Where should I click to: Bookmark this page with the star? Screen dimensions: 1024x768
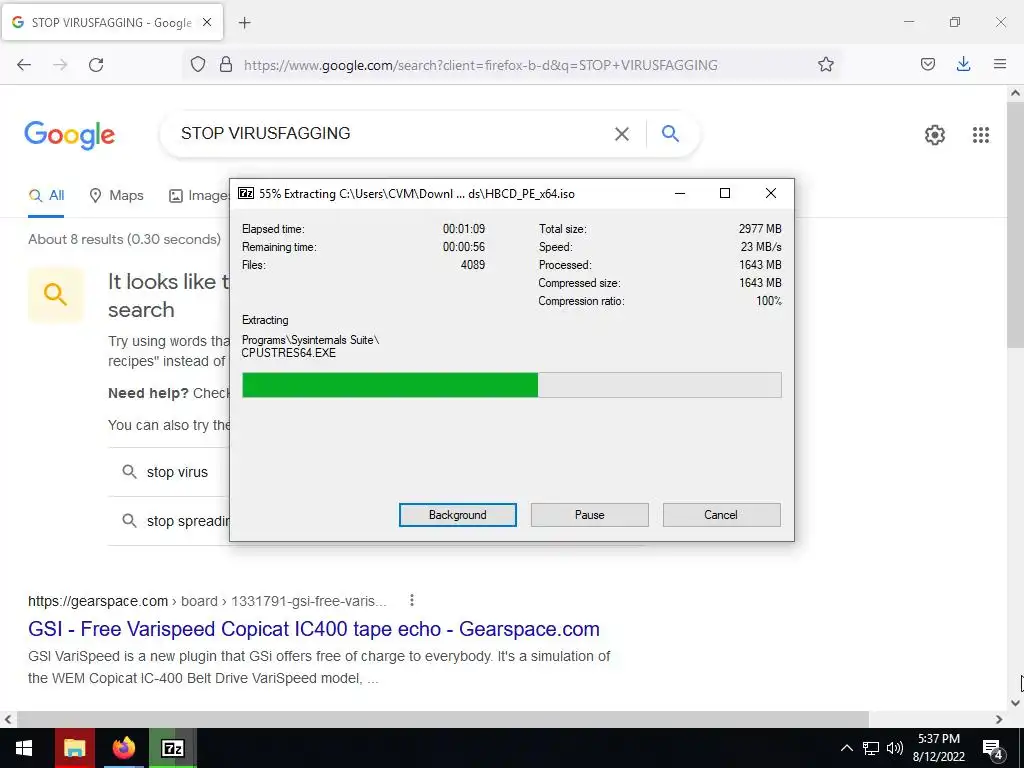pyautogui.click(x=825, y=64)
